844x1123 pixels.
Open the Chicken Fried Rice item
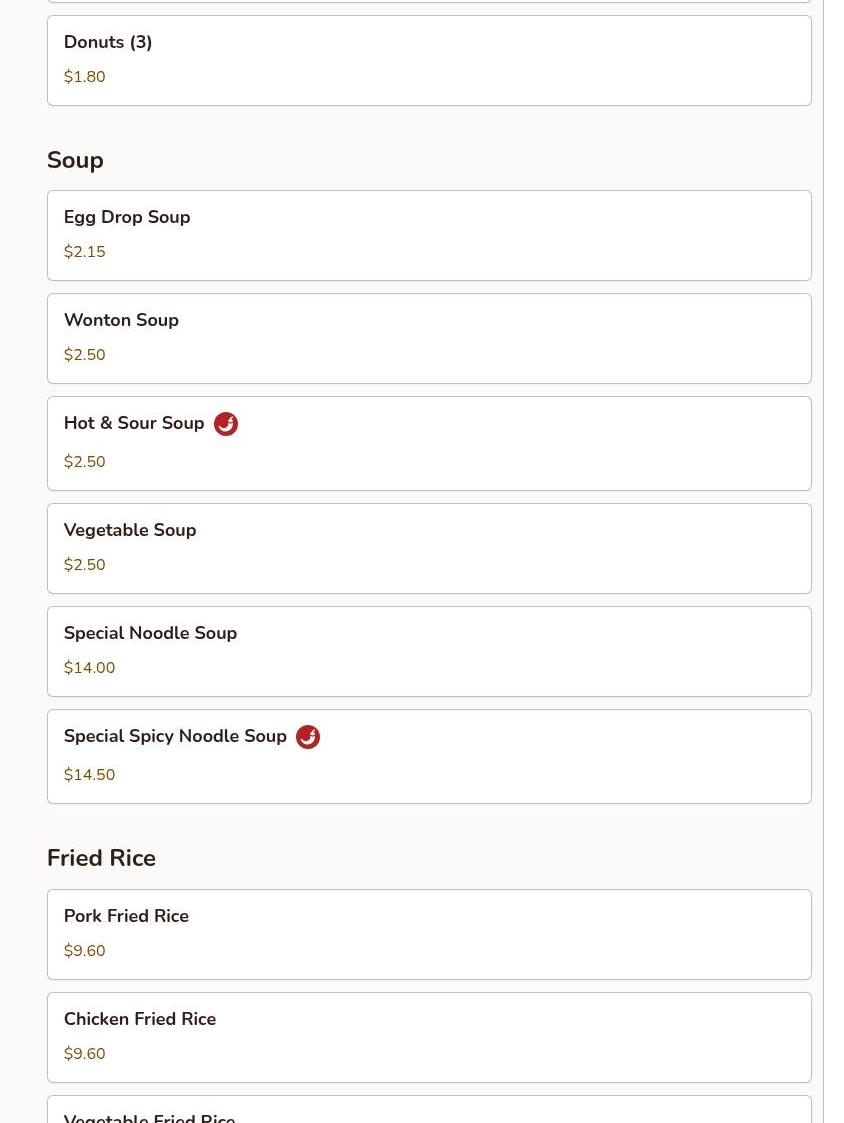point(428,1037)
